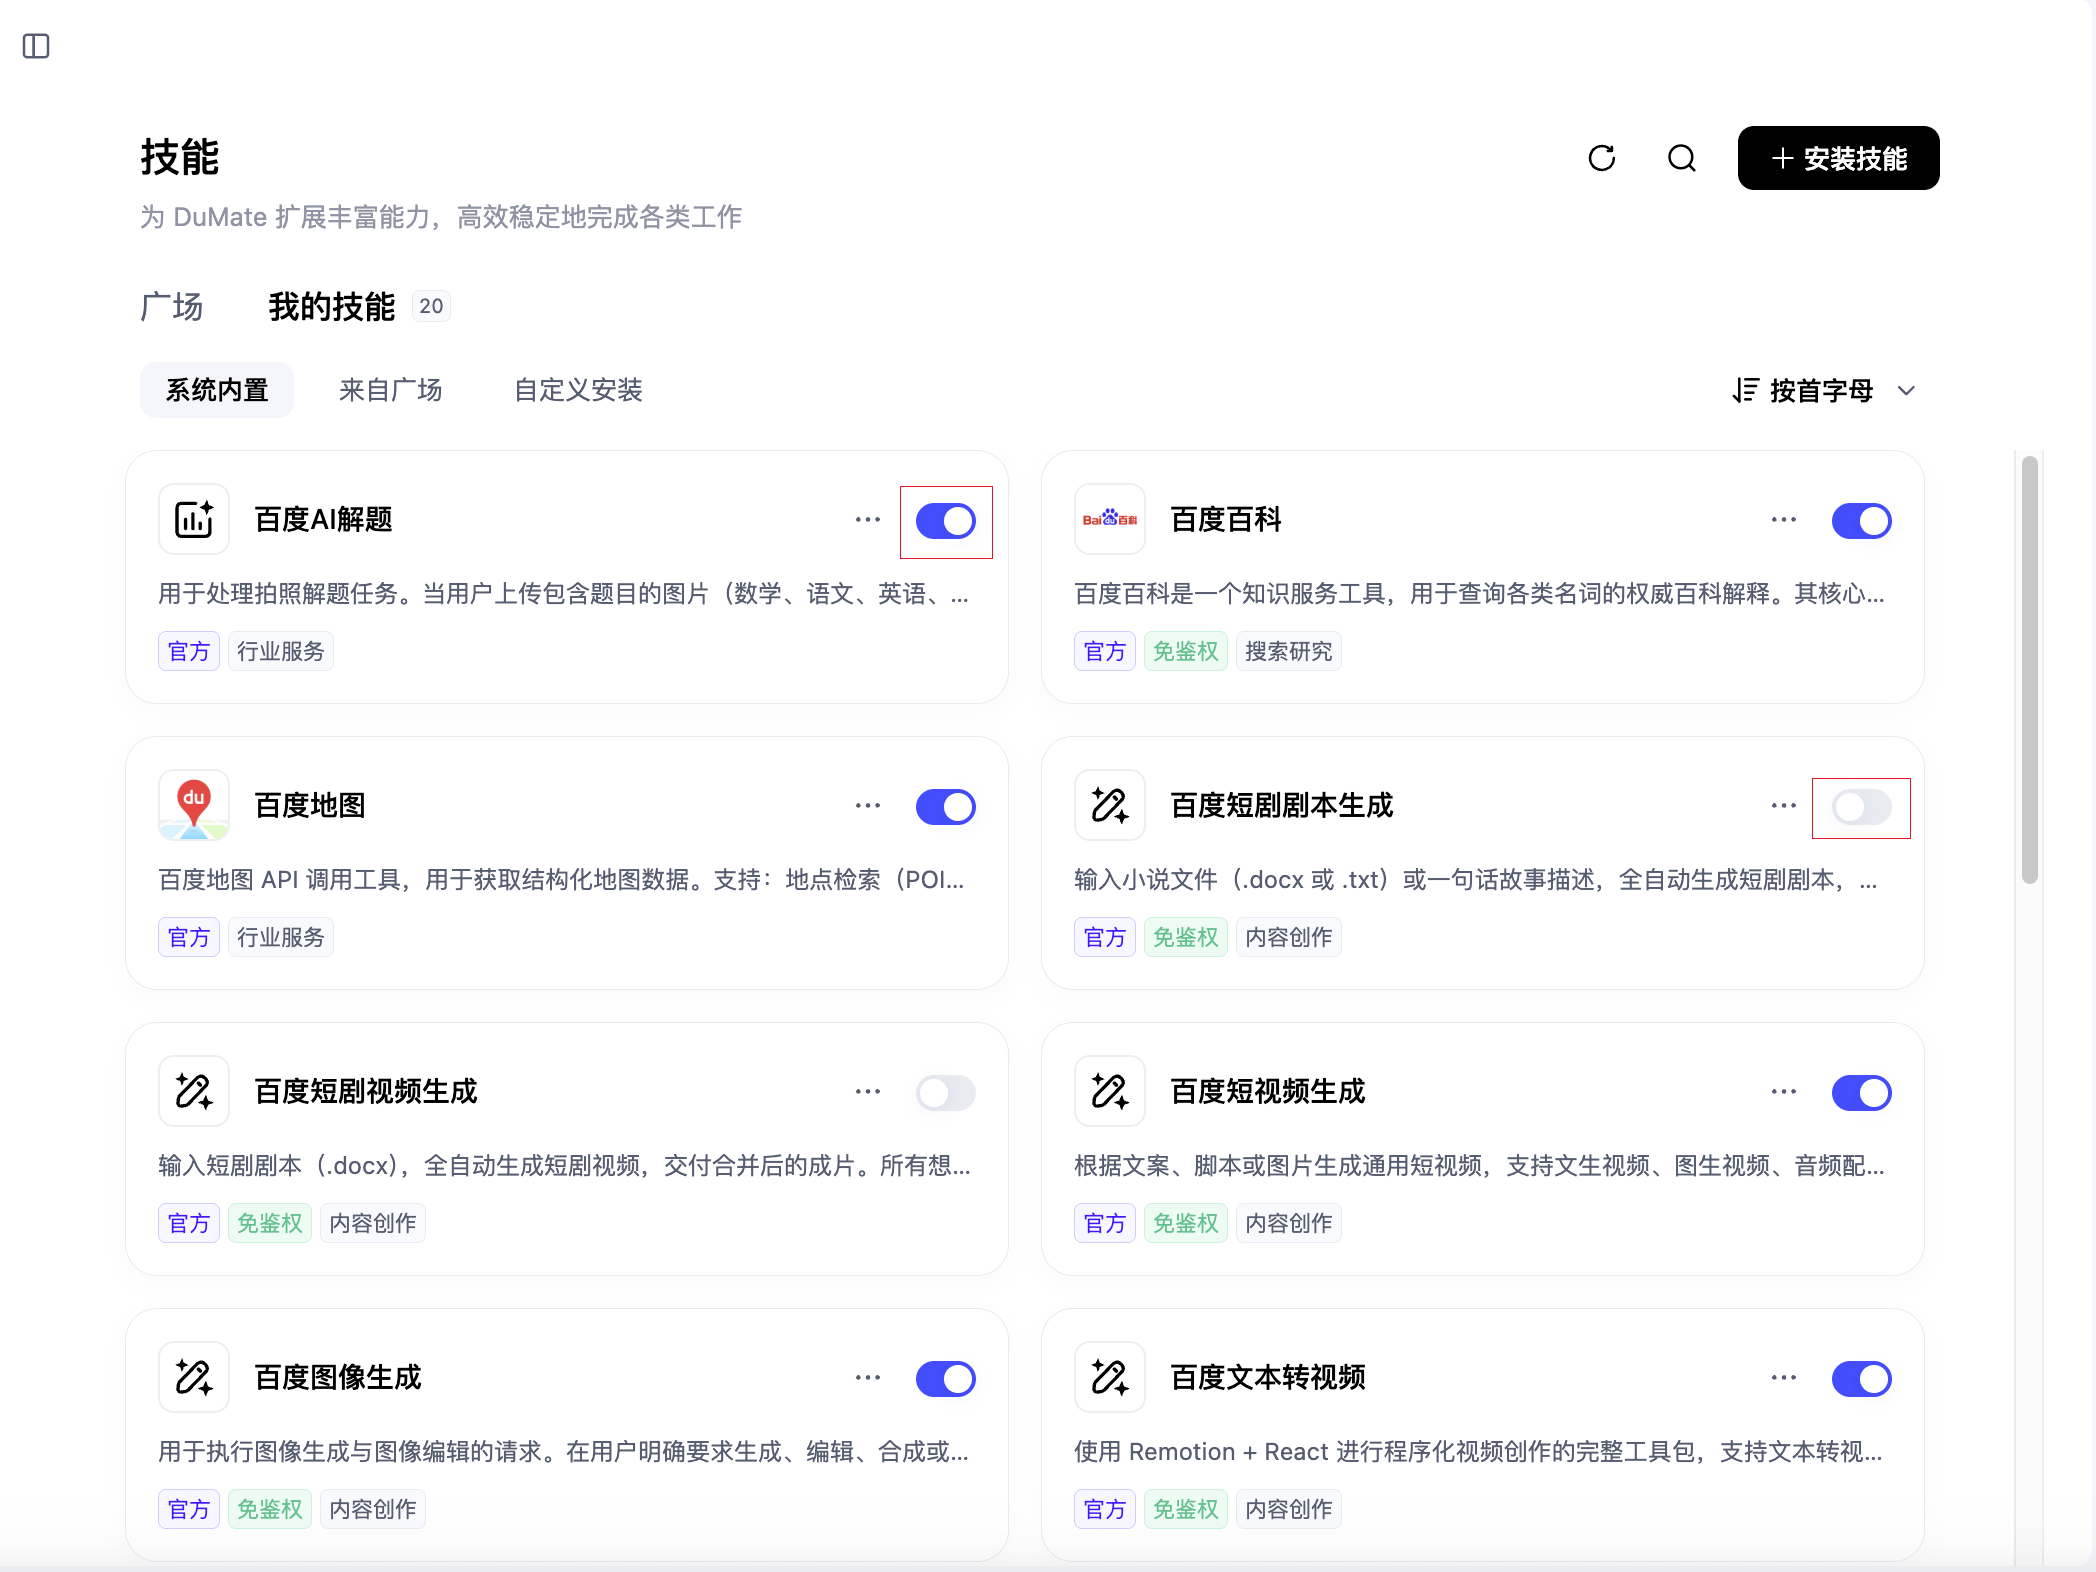The height and width of the screenshot is (1572, 2096).
Task: Open more options for 百度短视频生成
Action: [x=1784, y=1092]
